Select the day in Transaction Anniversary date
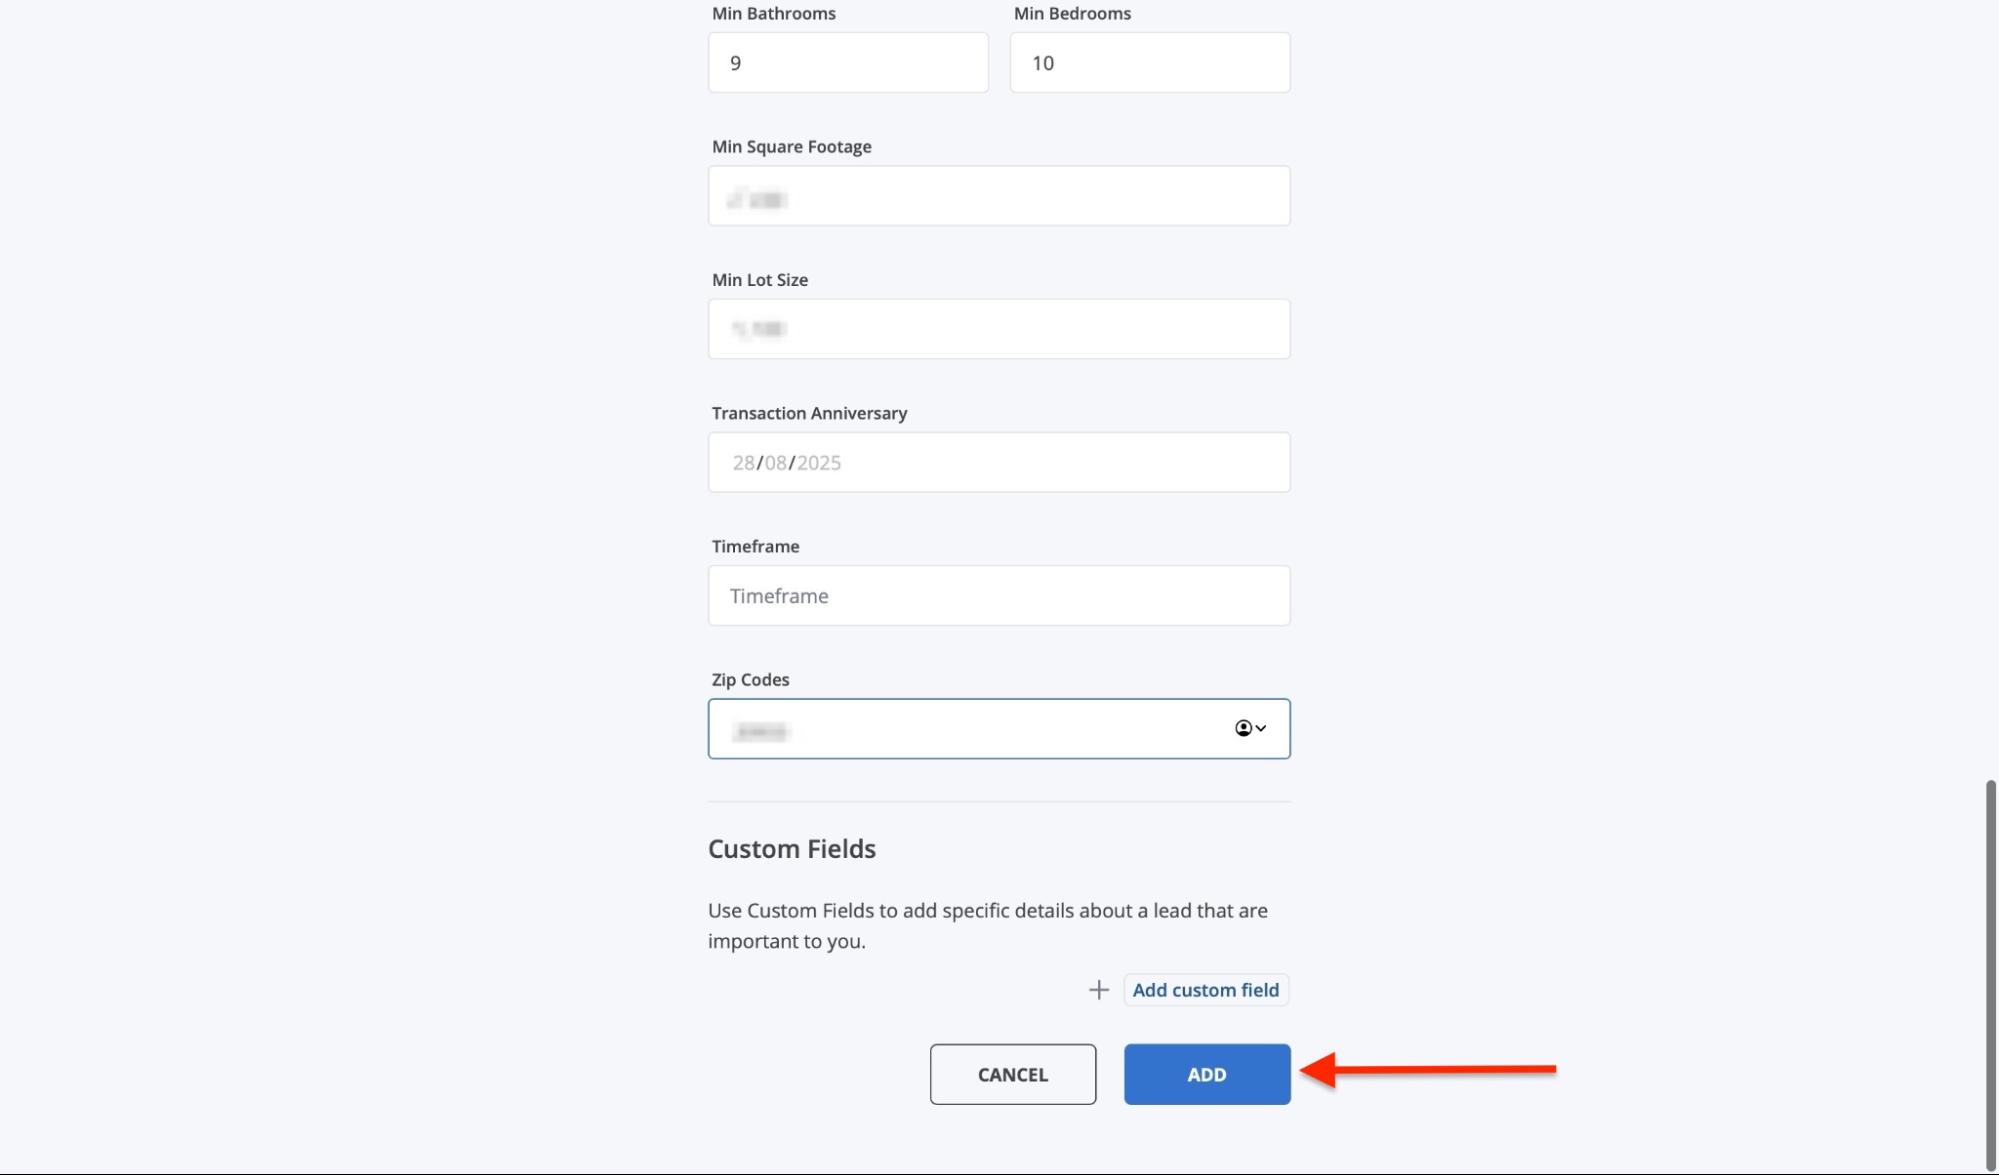Screen dimensions: 1999x1175 coord(743,463)
